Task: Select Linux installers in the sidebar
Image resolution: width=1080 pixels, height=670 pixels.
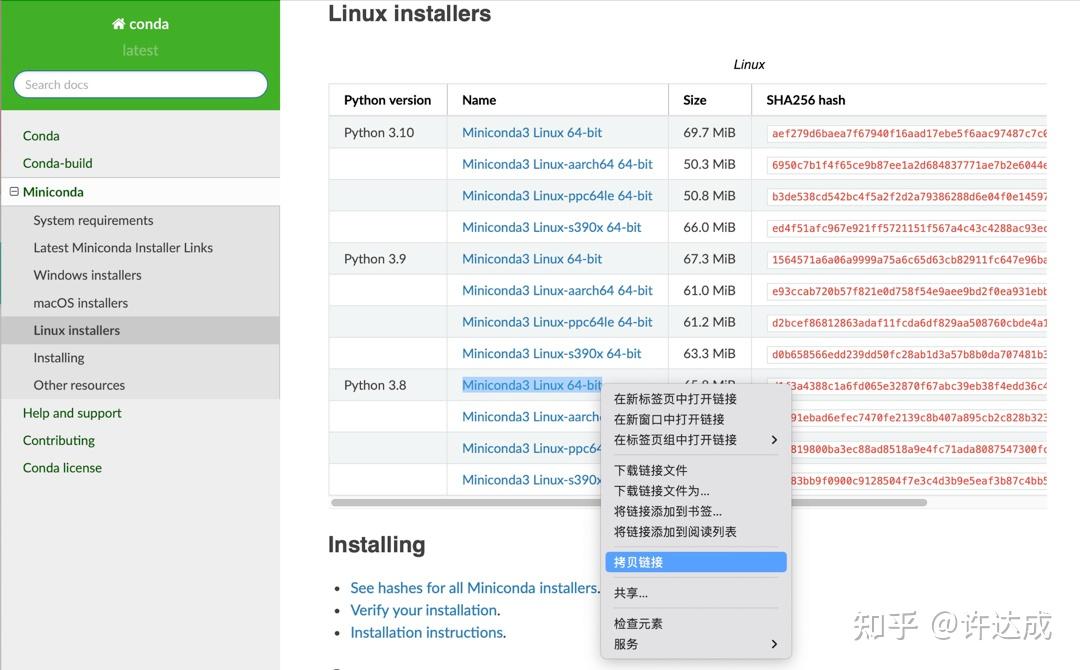Action: [x=76, y=331]
